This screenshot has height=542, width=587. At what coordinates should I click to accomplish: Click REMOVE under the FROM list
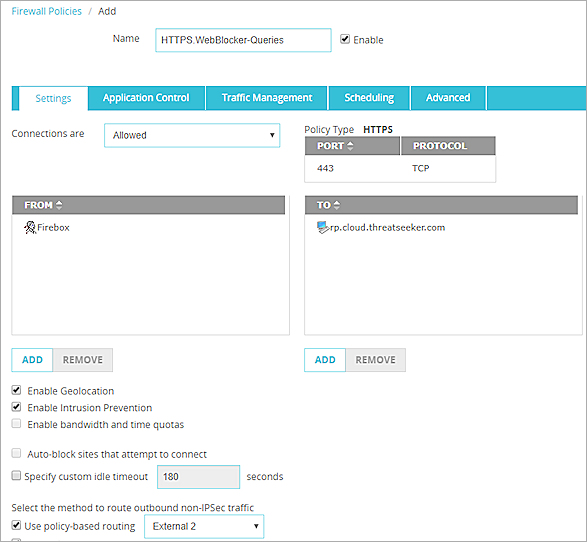[x=83, y=360]
